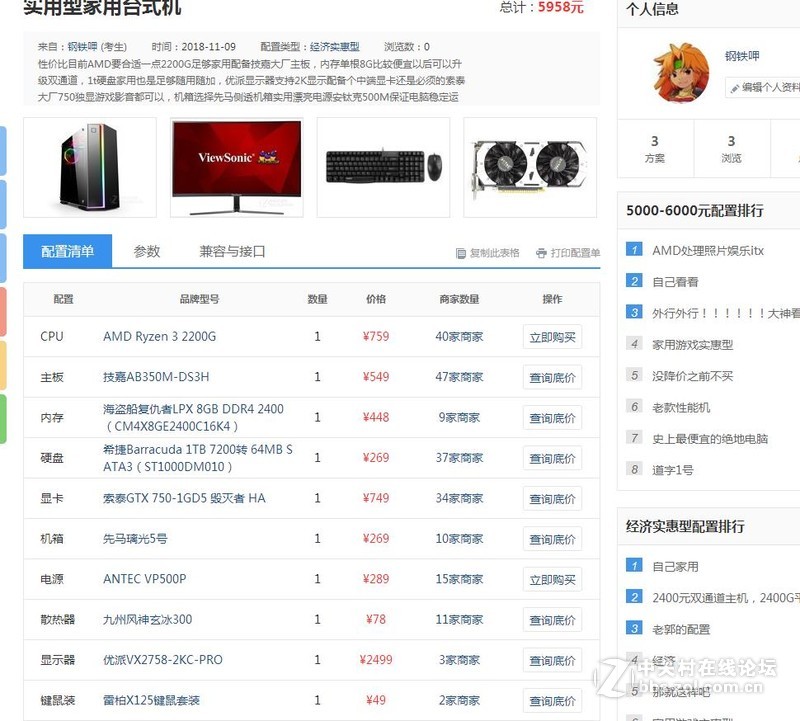The width and height of the screenshot is (800, 721).
Task: Open 技嘉AB350M-DS3H product link
Action: [156, 377]
